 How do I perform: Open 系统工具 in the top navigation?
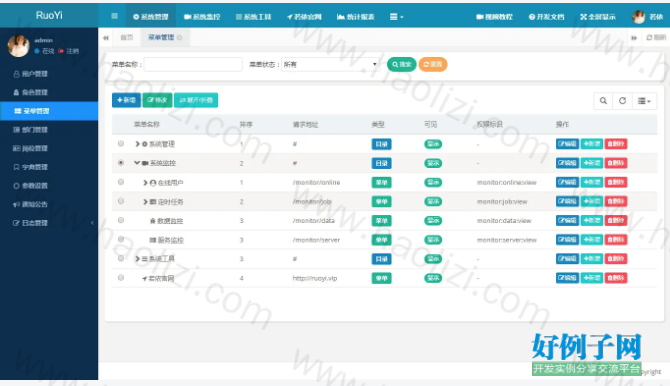coord(253,17)
